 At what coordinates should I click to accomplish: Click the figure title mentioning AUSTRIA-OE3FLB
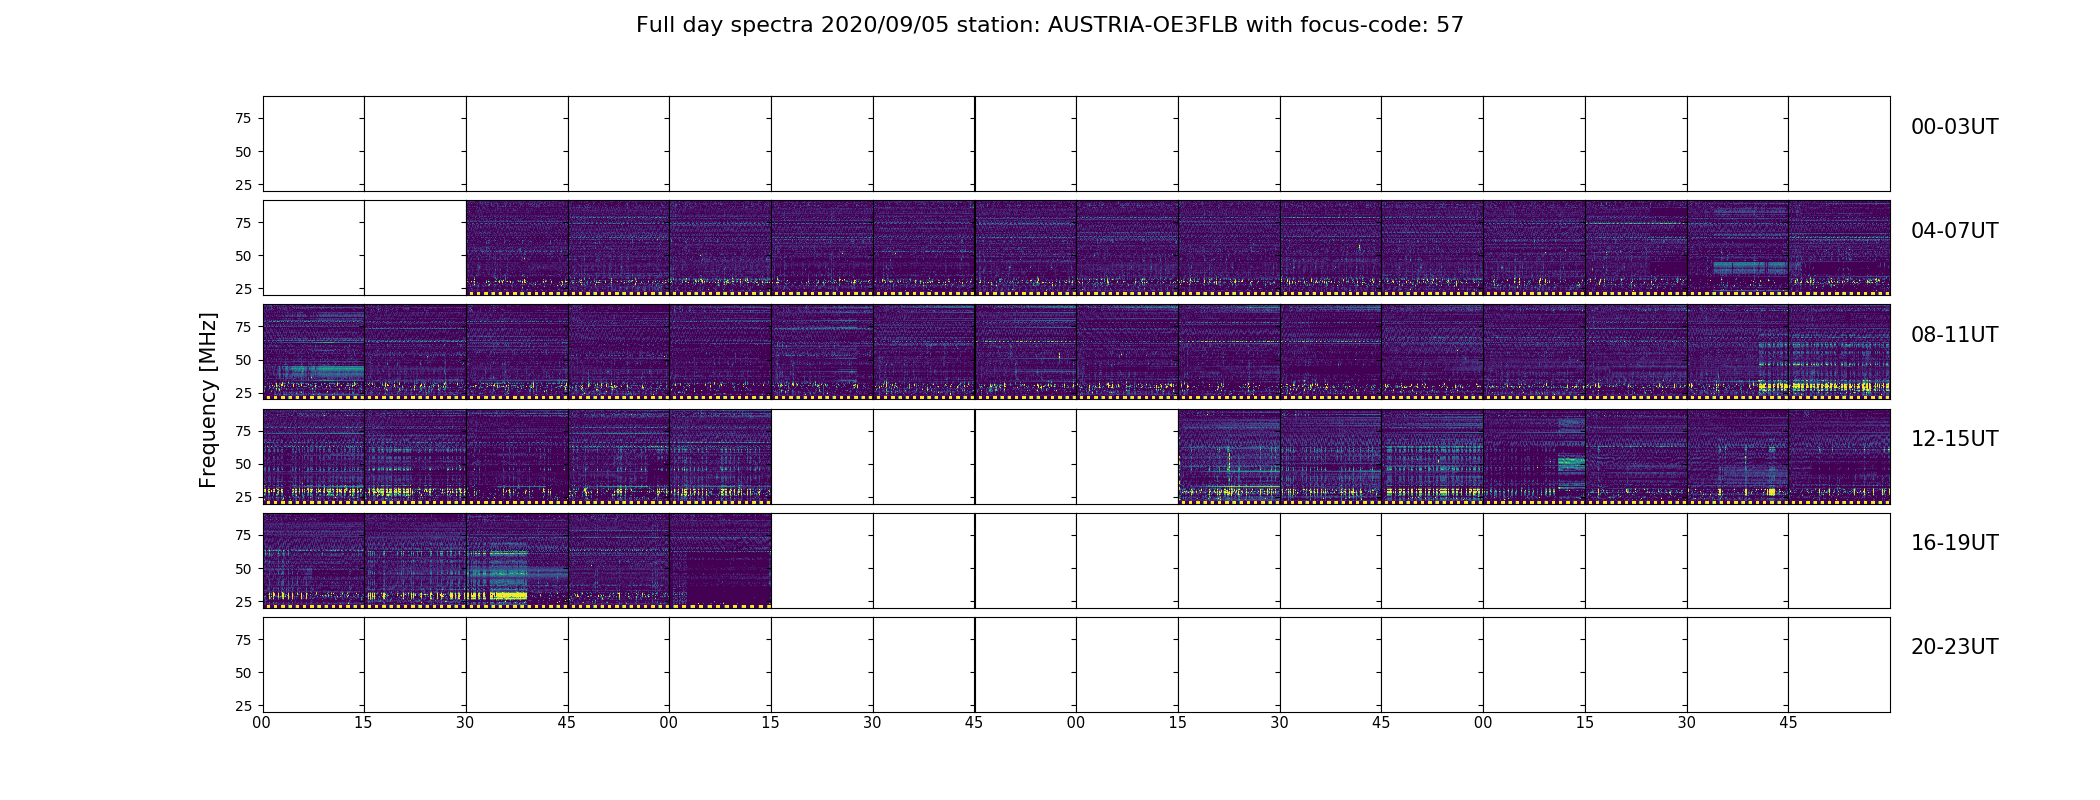[1049, 25]
